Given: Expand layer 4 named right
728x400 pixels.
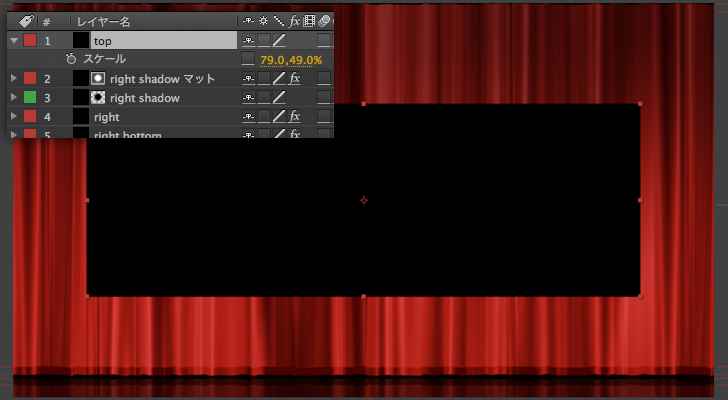Looking at the screenshot, I should 13,117.
